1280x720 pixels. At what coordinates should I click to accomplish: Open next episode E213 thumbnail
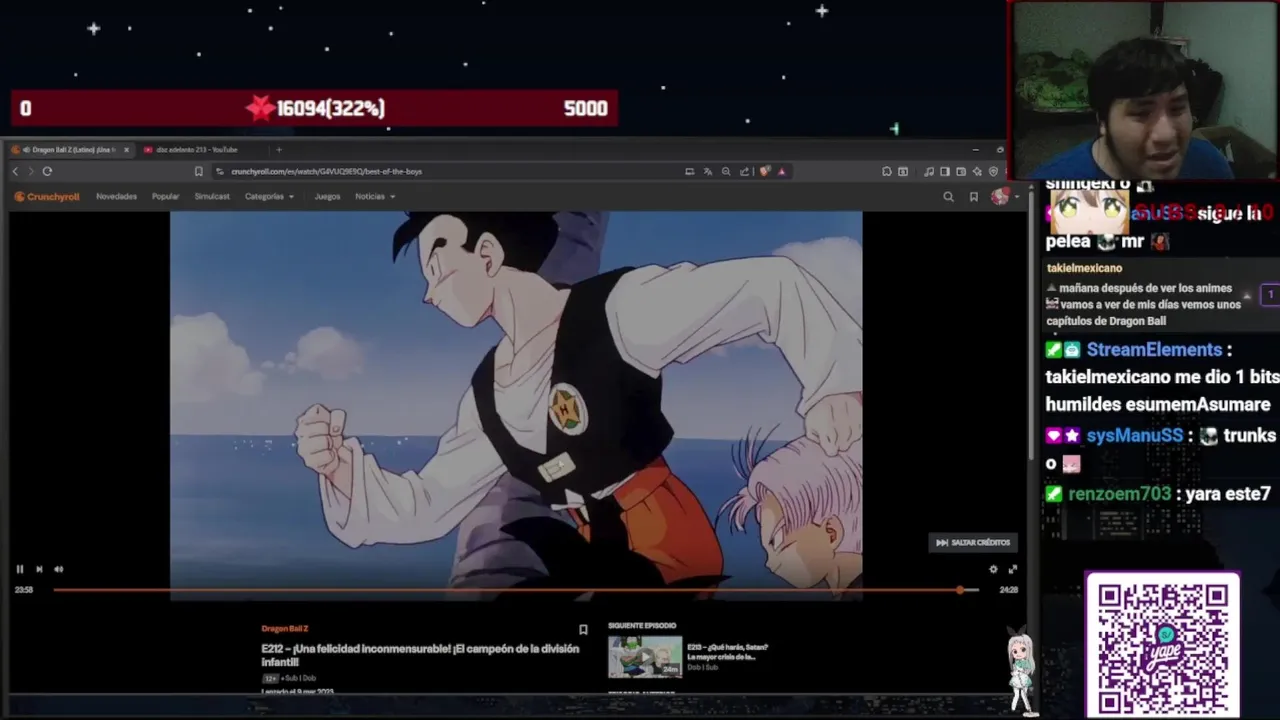click(x=645, y=657)
